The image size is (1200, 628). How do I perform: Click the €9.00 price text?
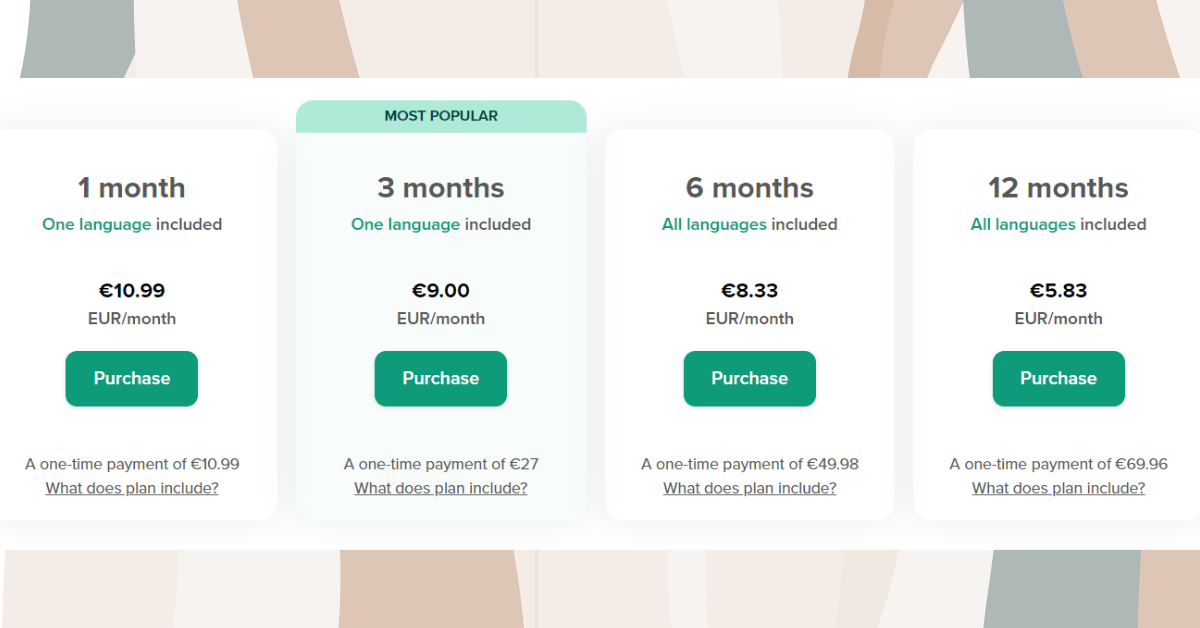click(x=441, y=291)
